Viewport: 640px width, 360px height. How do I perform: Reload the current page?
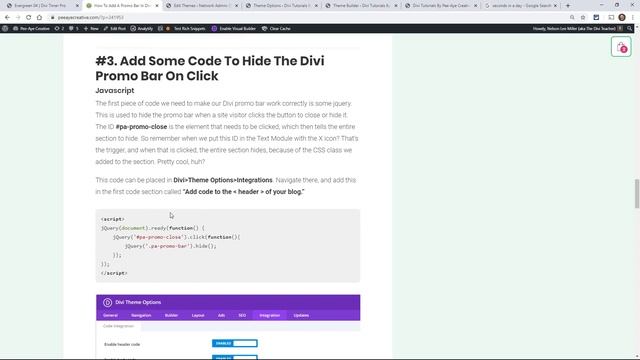pyautogui.click(x=29, y=18)
